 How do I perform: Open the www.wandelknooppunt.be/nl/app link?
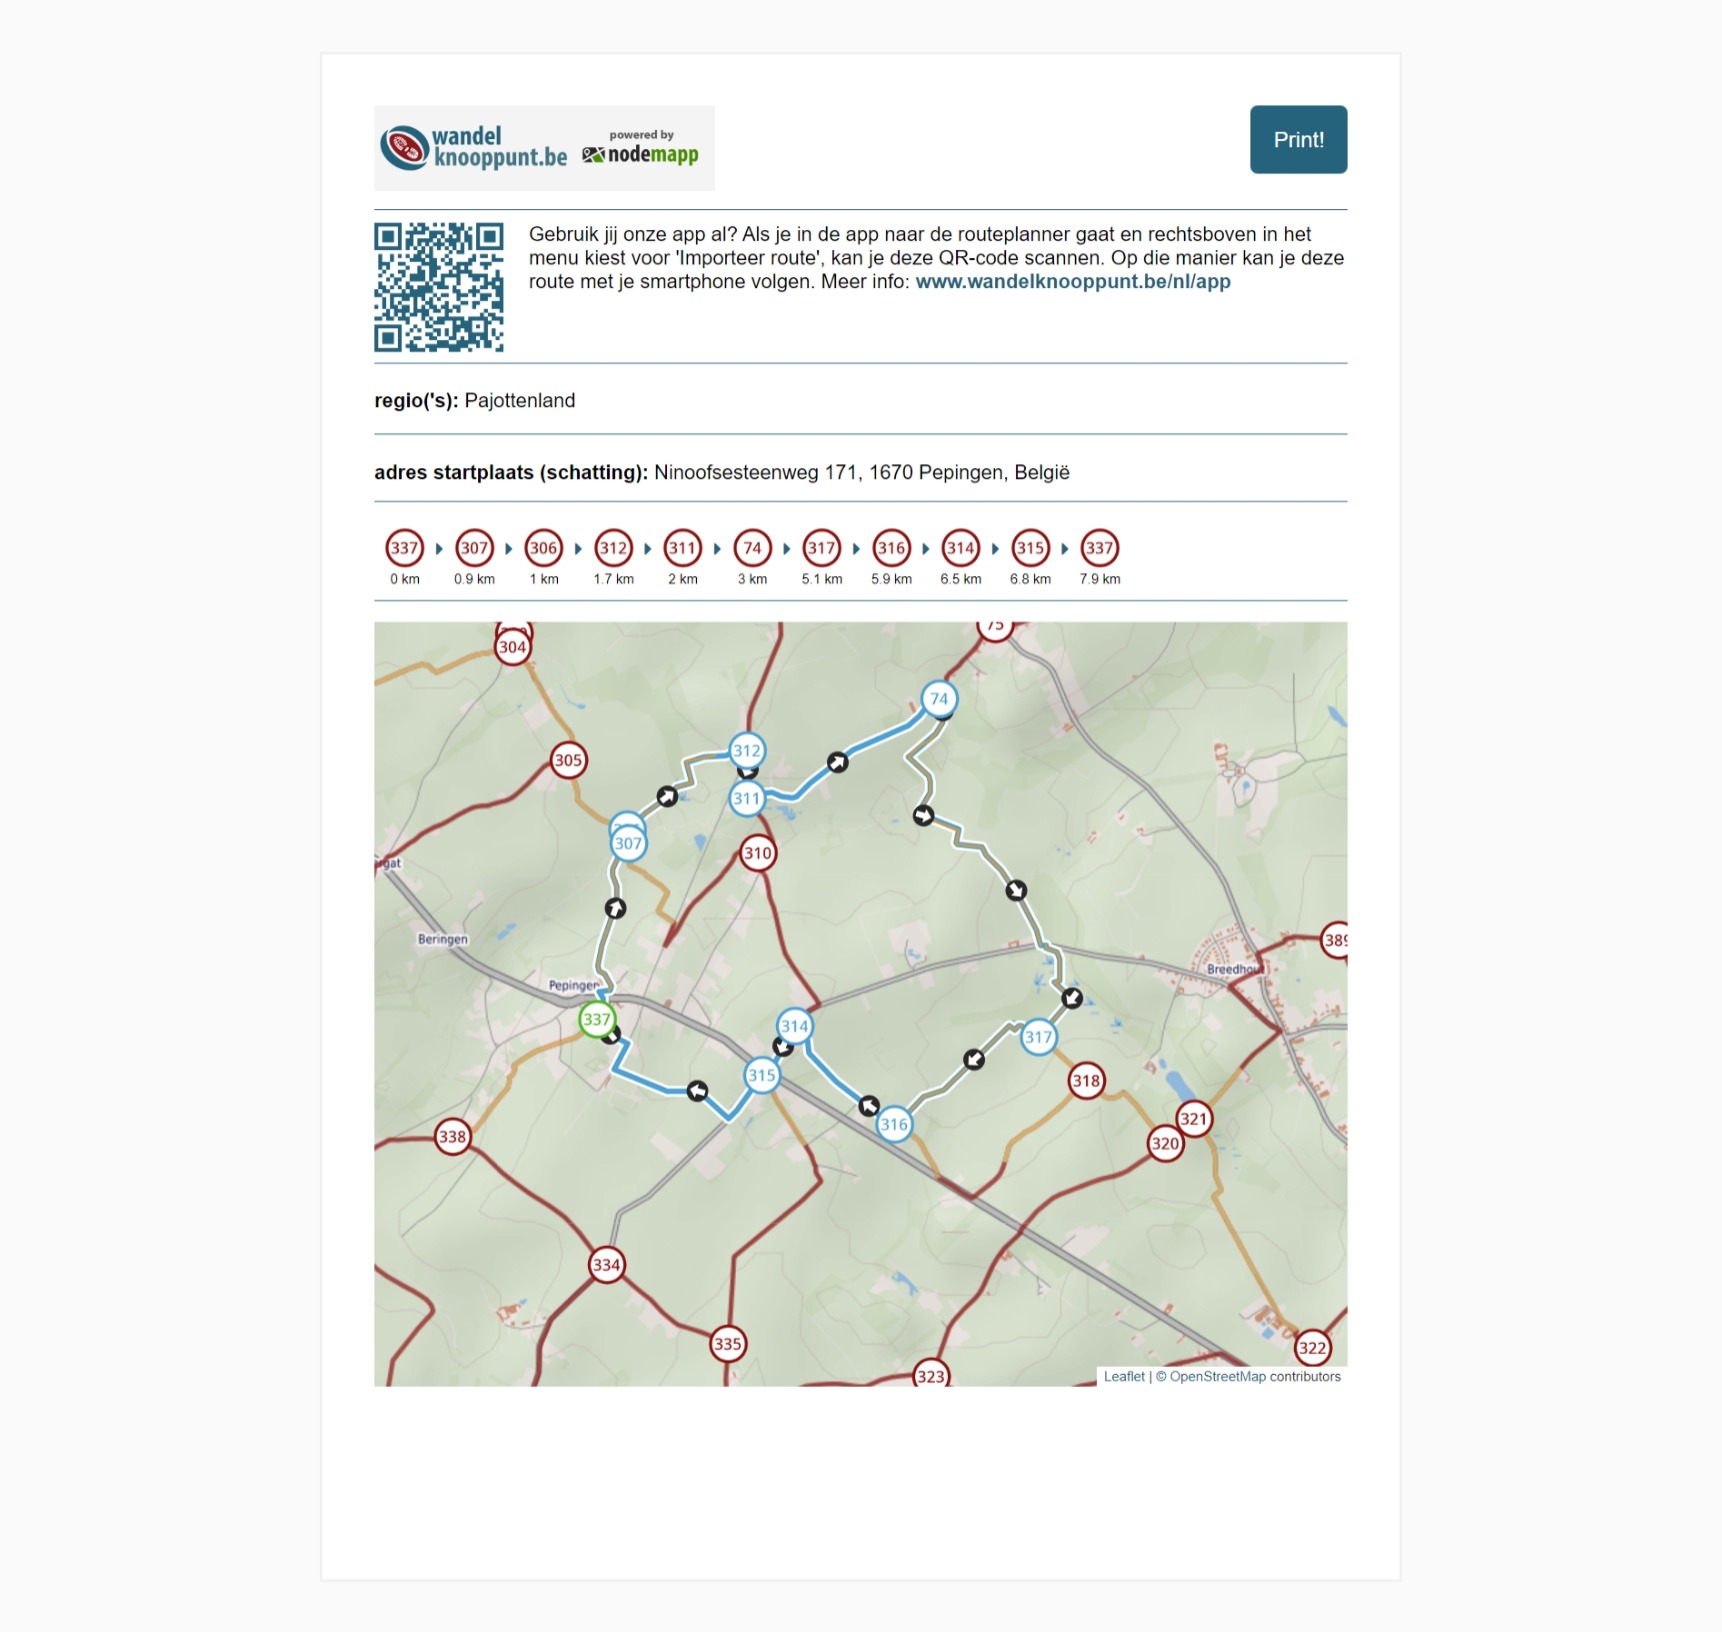(1072, 282)
